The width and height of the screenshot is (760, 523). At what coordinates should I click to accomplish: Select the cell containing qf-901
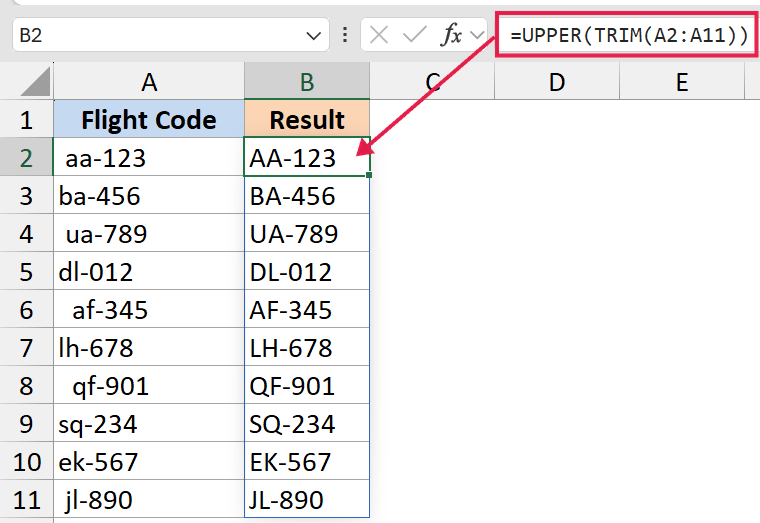point(149,385)
